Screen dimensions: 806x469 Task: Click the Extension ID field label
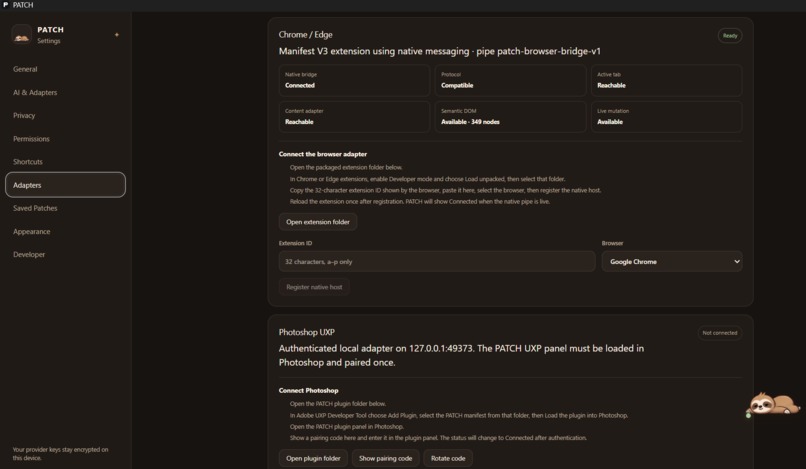tap(295, 243)
